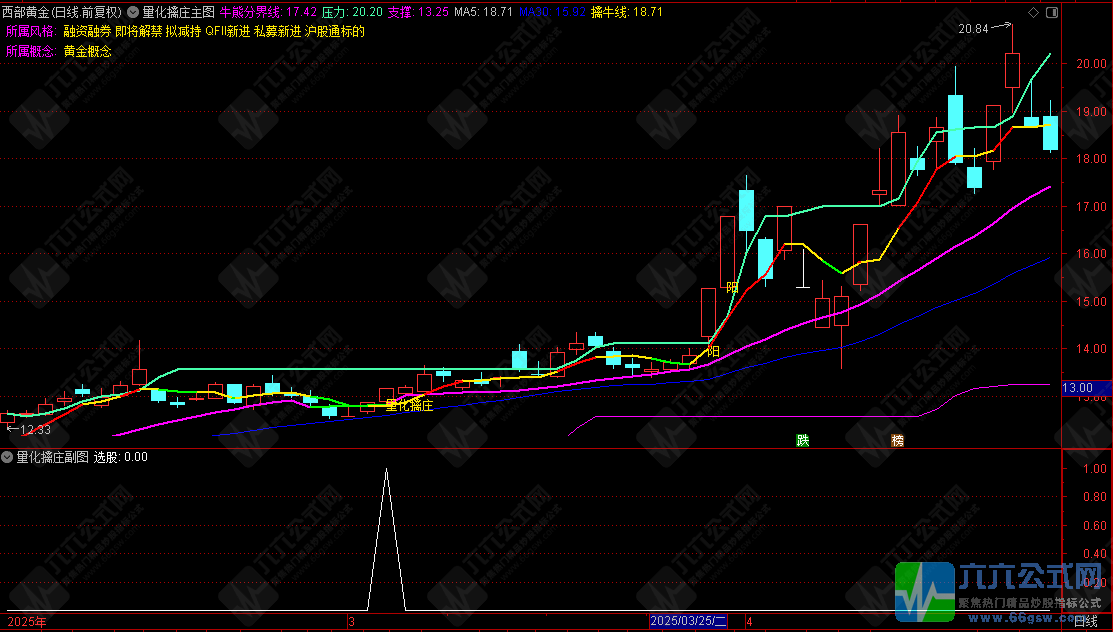Click the 2025年 label on time axis
1113x632 pixels.
coord(27,622)
